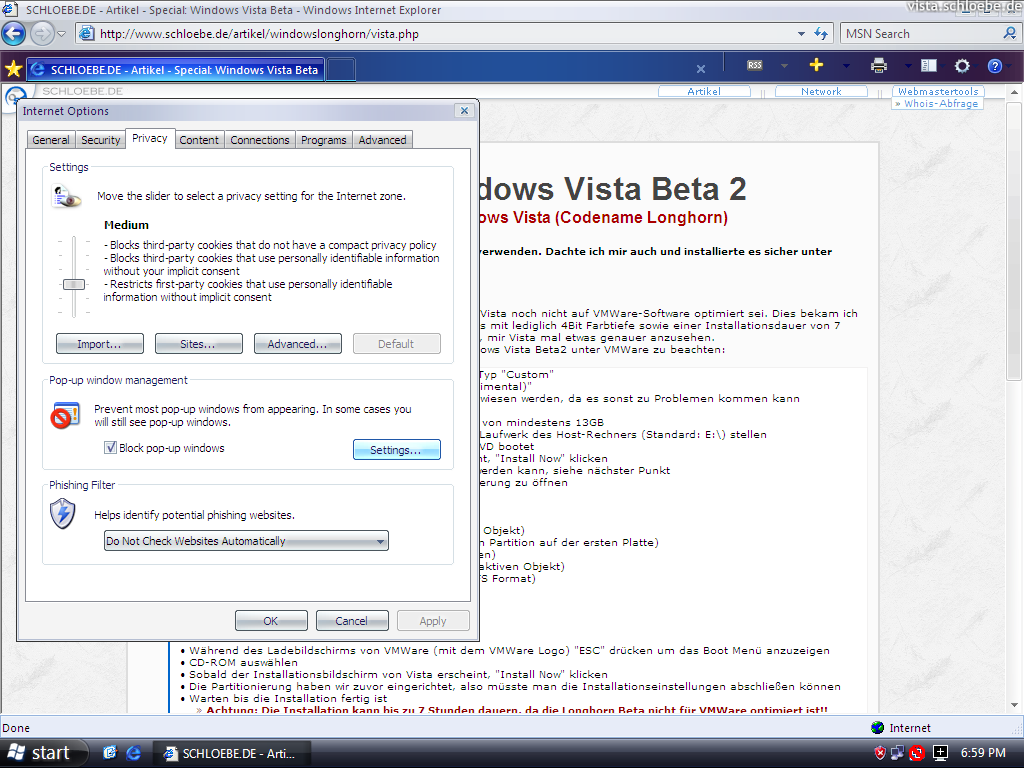Click the page scrollbar down arrow
The height and width of the screenshot is (768, 1024).
pos(1014,705)
